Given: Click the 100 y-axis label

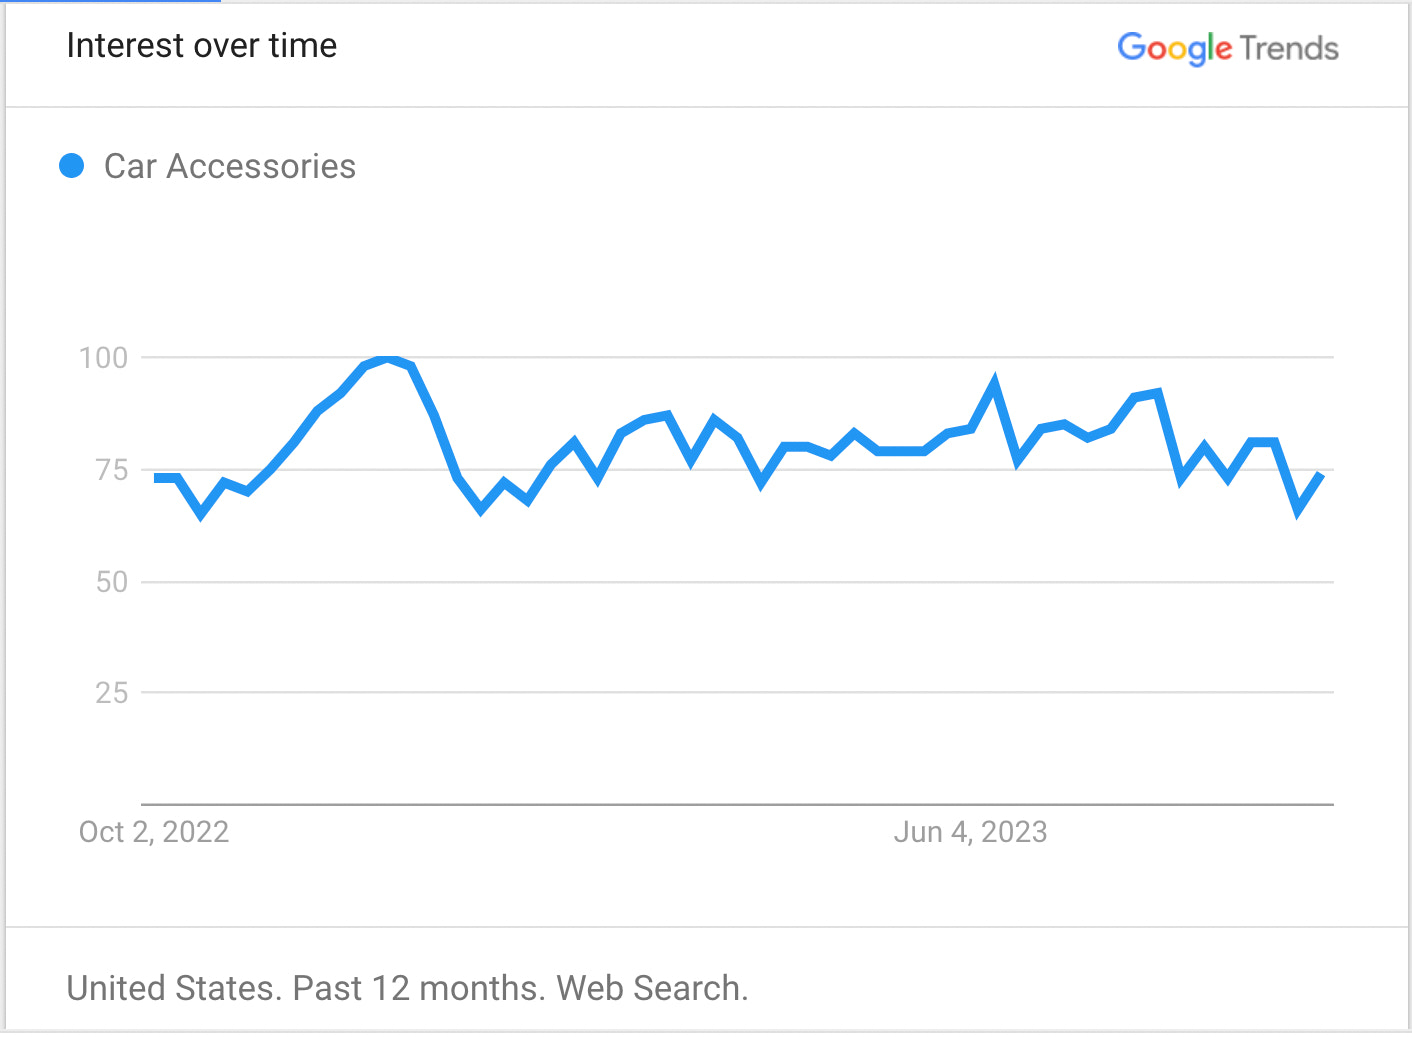Looking at the screenshot, I should [x=104, y=358].
